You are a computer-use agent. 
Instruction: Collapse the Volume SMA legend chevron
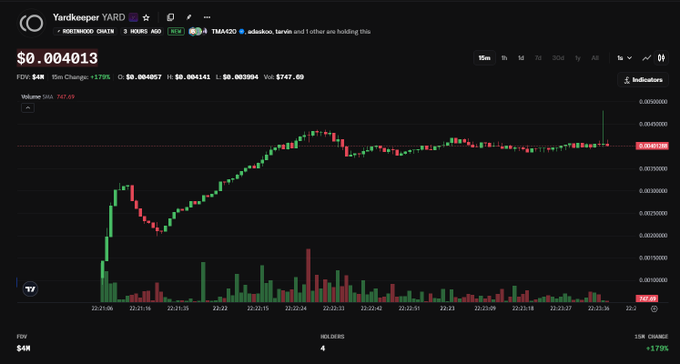(x=28, y=108)
